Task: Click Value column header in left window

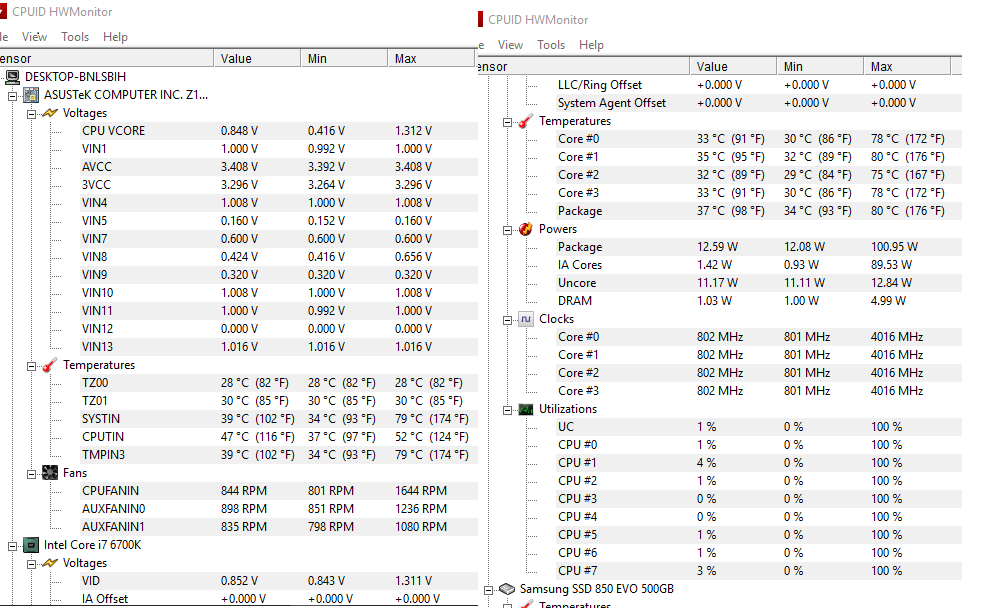Action: click(x=257, y=59)
